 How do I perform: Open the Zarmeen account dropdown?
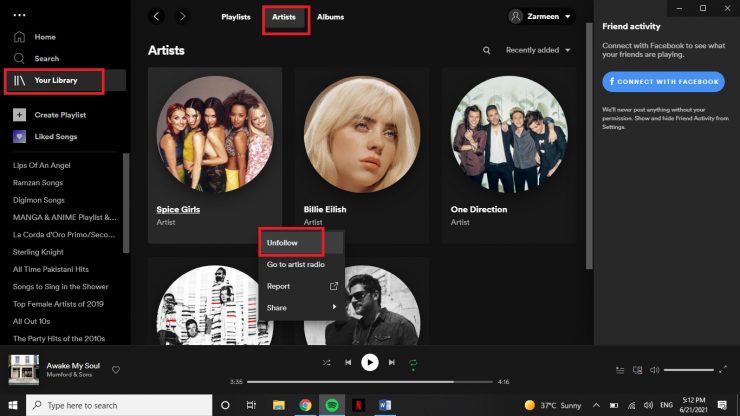[x=541, y=17]
